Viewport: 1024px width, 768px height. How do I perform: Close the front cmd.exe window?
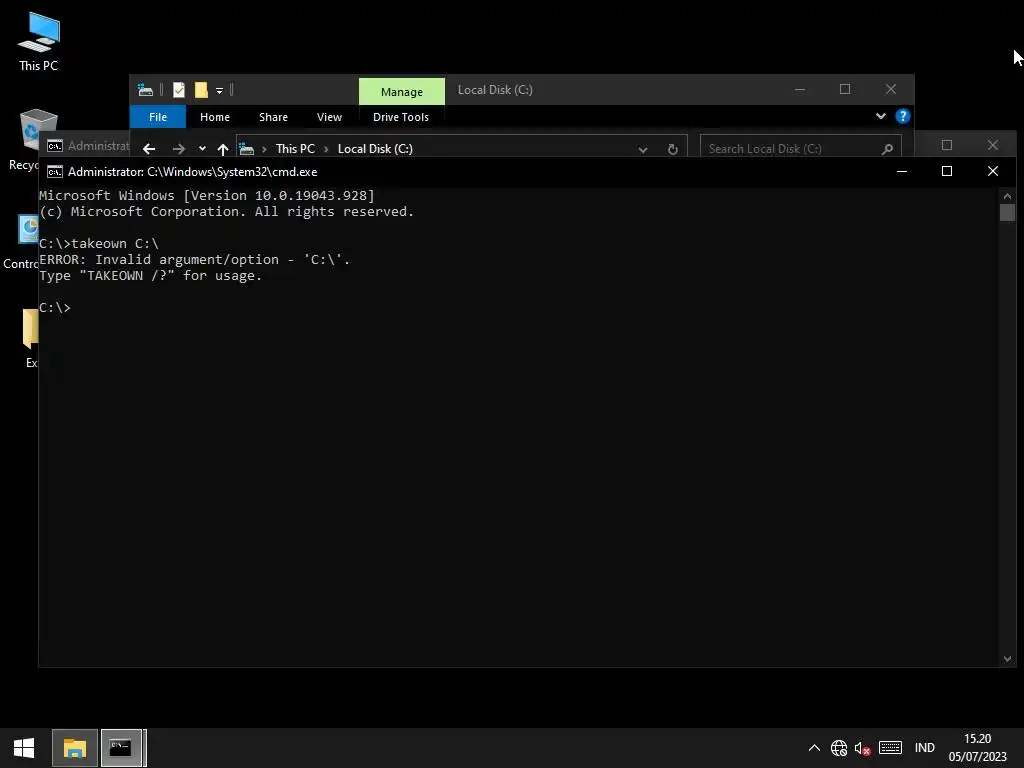[993, 171]
